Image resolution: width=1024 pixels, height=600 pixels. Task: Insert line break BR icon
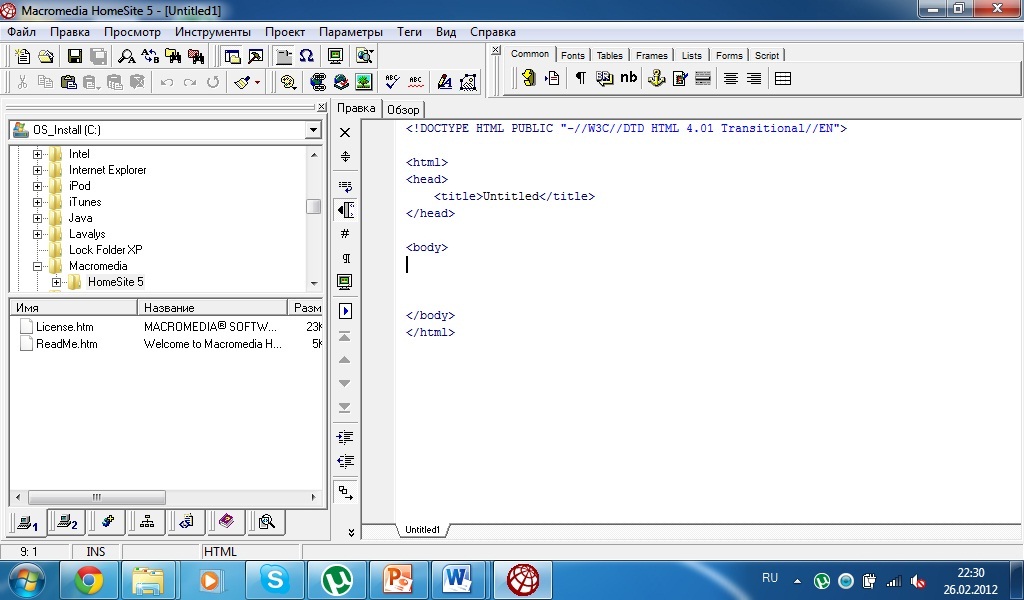pyautogui.click(x=604, y=78)
